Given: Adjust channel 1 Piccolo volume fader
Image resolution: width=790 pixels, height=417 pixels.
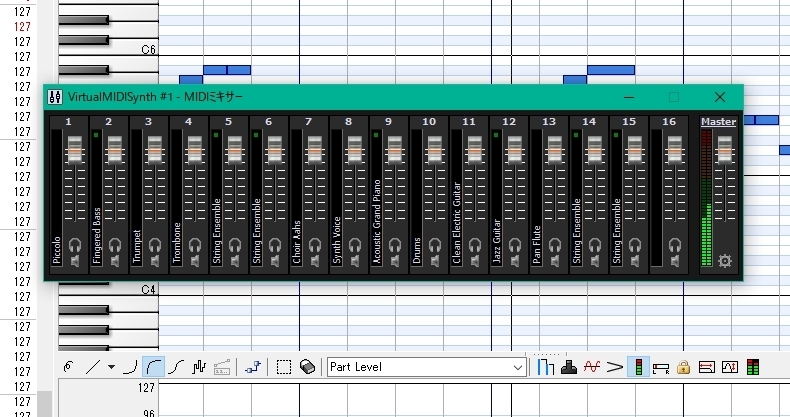Looking at the screenshot, I should 75,150.
